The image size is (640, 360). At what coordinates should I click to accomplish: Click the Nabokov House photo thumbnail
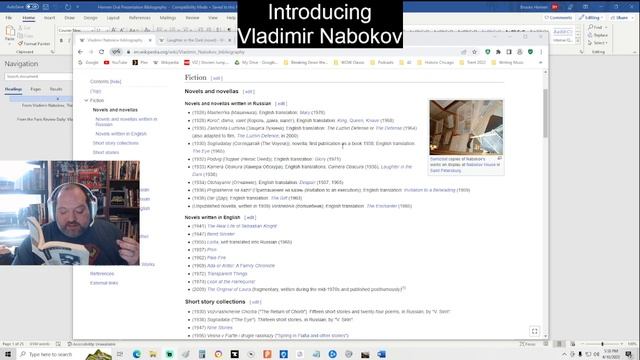click(466, 127)
